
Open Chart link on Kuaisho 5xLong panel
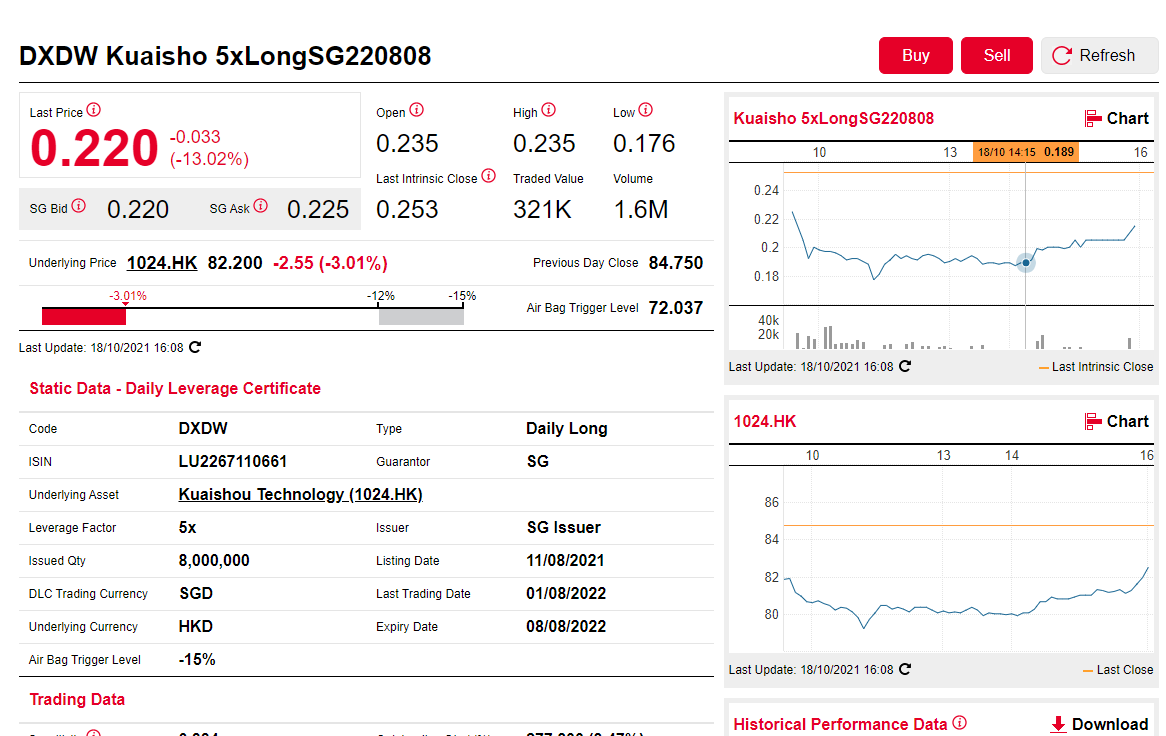click(x=1117, y=118)
